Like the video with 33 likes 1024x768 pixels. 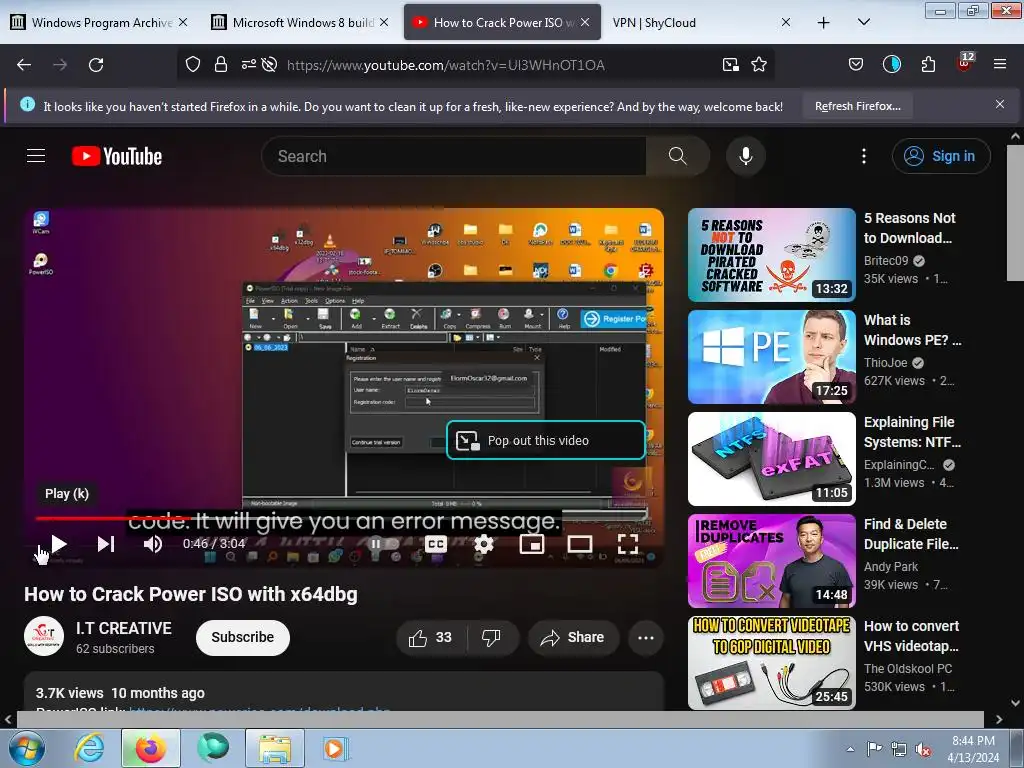tap(430, 637)
